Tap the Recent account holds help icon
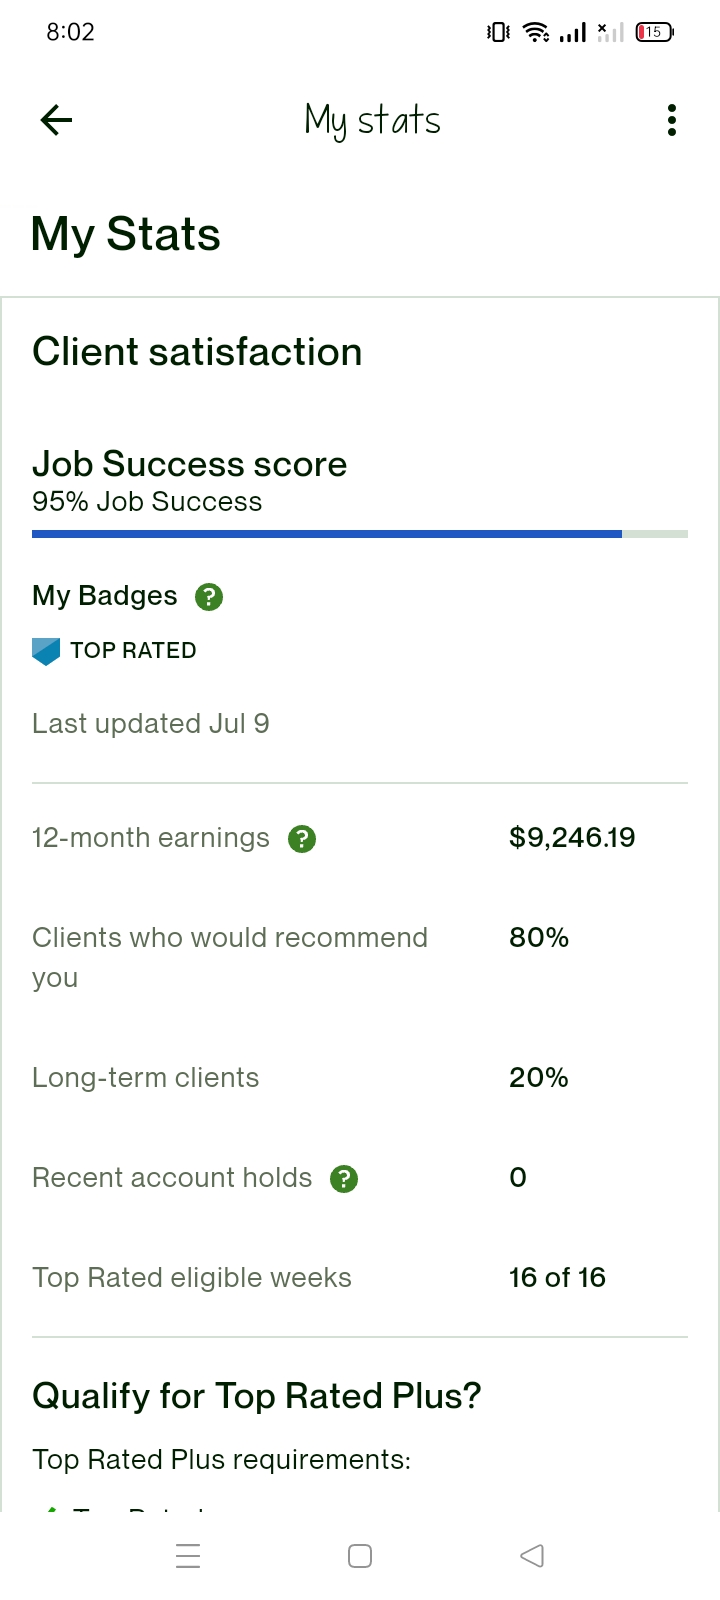The width and height of the screenshot is (720, 1600). coord(344,1179)
